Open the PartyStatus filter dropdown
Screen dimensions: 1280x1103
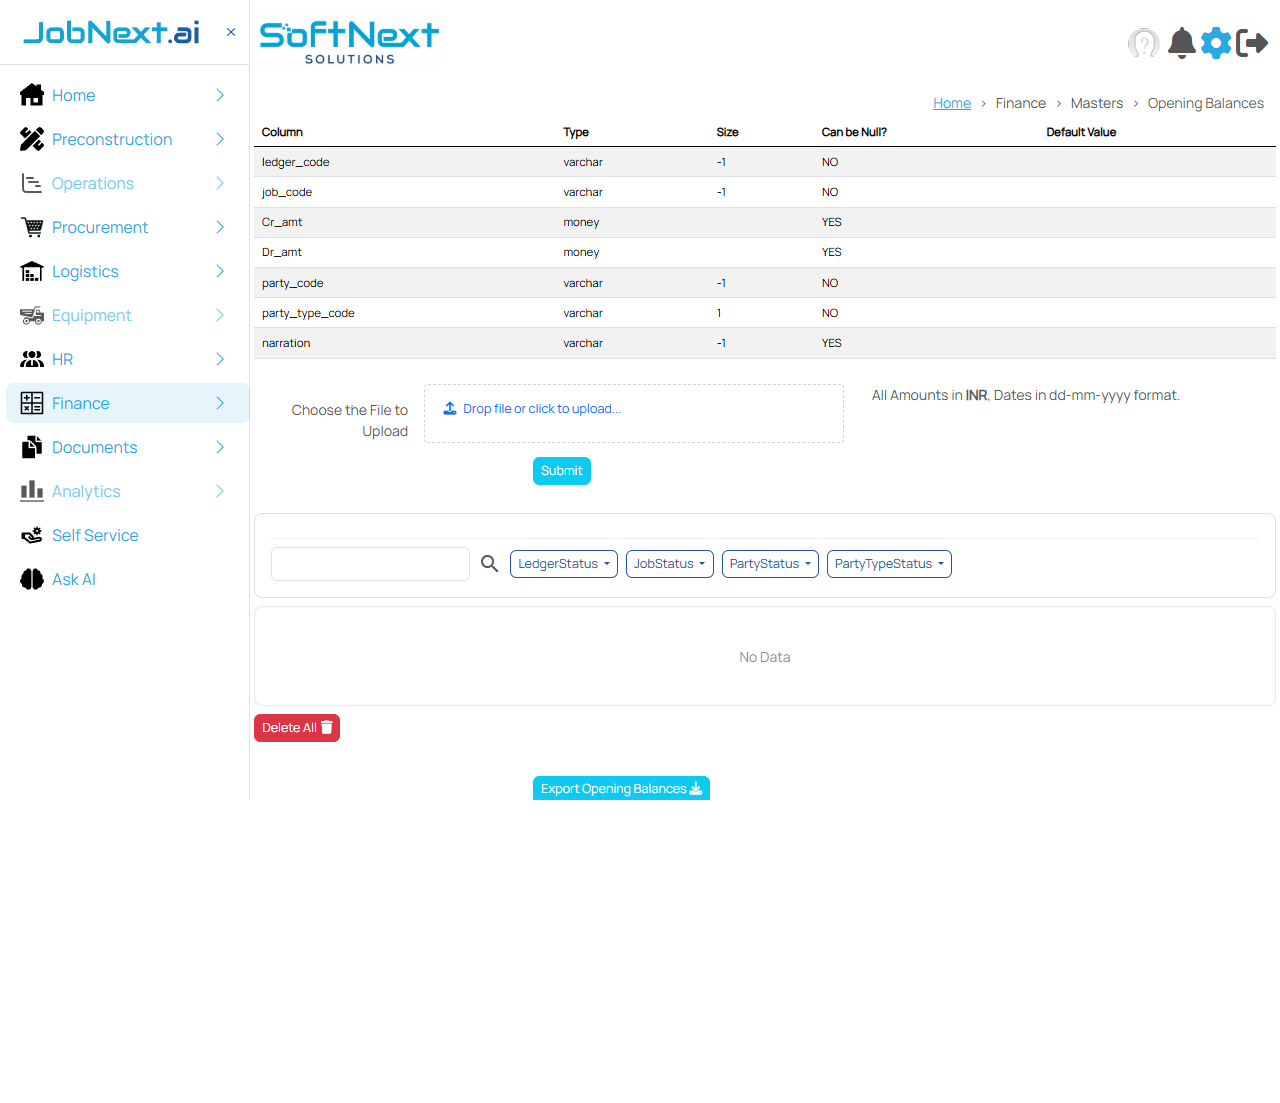[x=769, y=564]
